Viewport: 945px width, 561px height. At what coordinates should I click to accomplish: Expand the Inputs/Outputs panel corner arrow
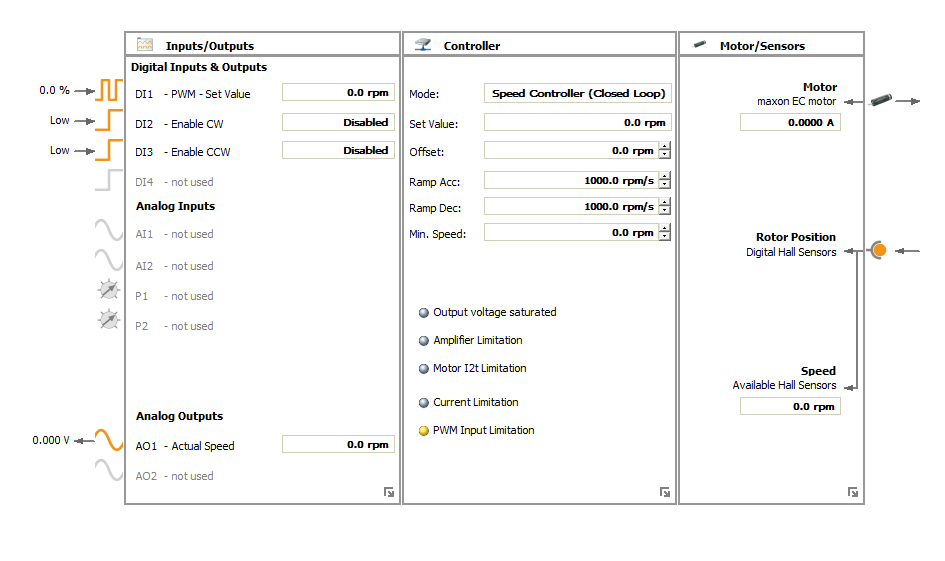click(388, 492)
